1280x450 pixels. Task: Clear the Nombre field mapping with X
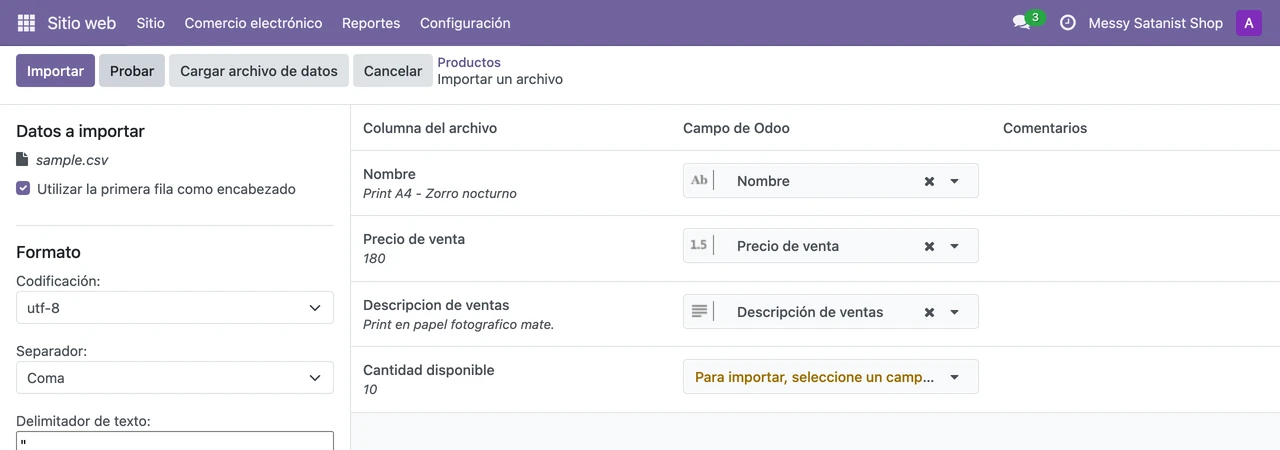coord(929,181)
